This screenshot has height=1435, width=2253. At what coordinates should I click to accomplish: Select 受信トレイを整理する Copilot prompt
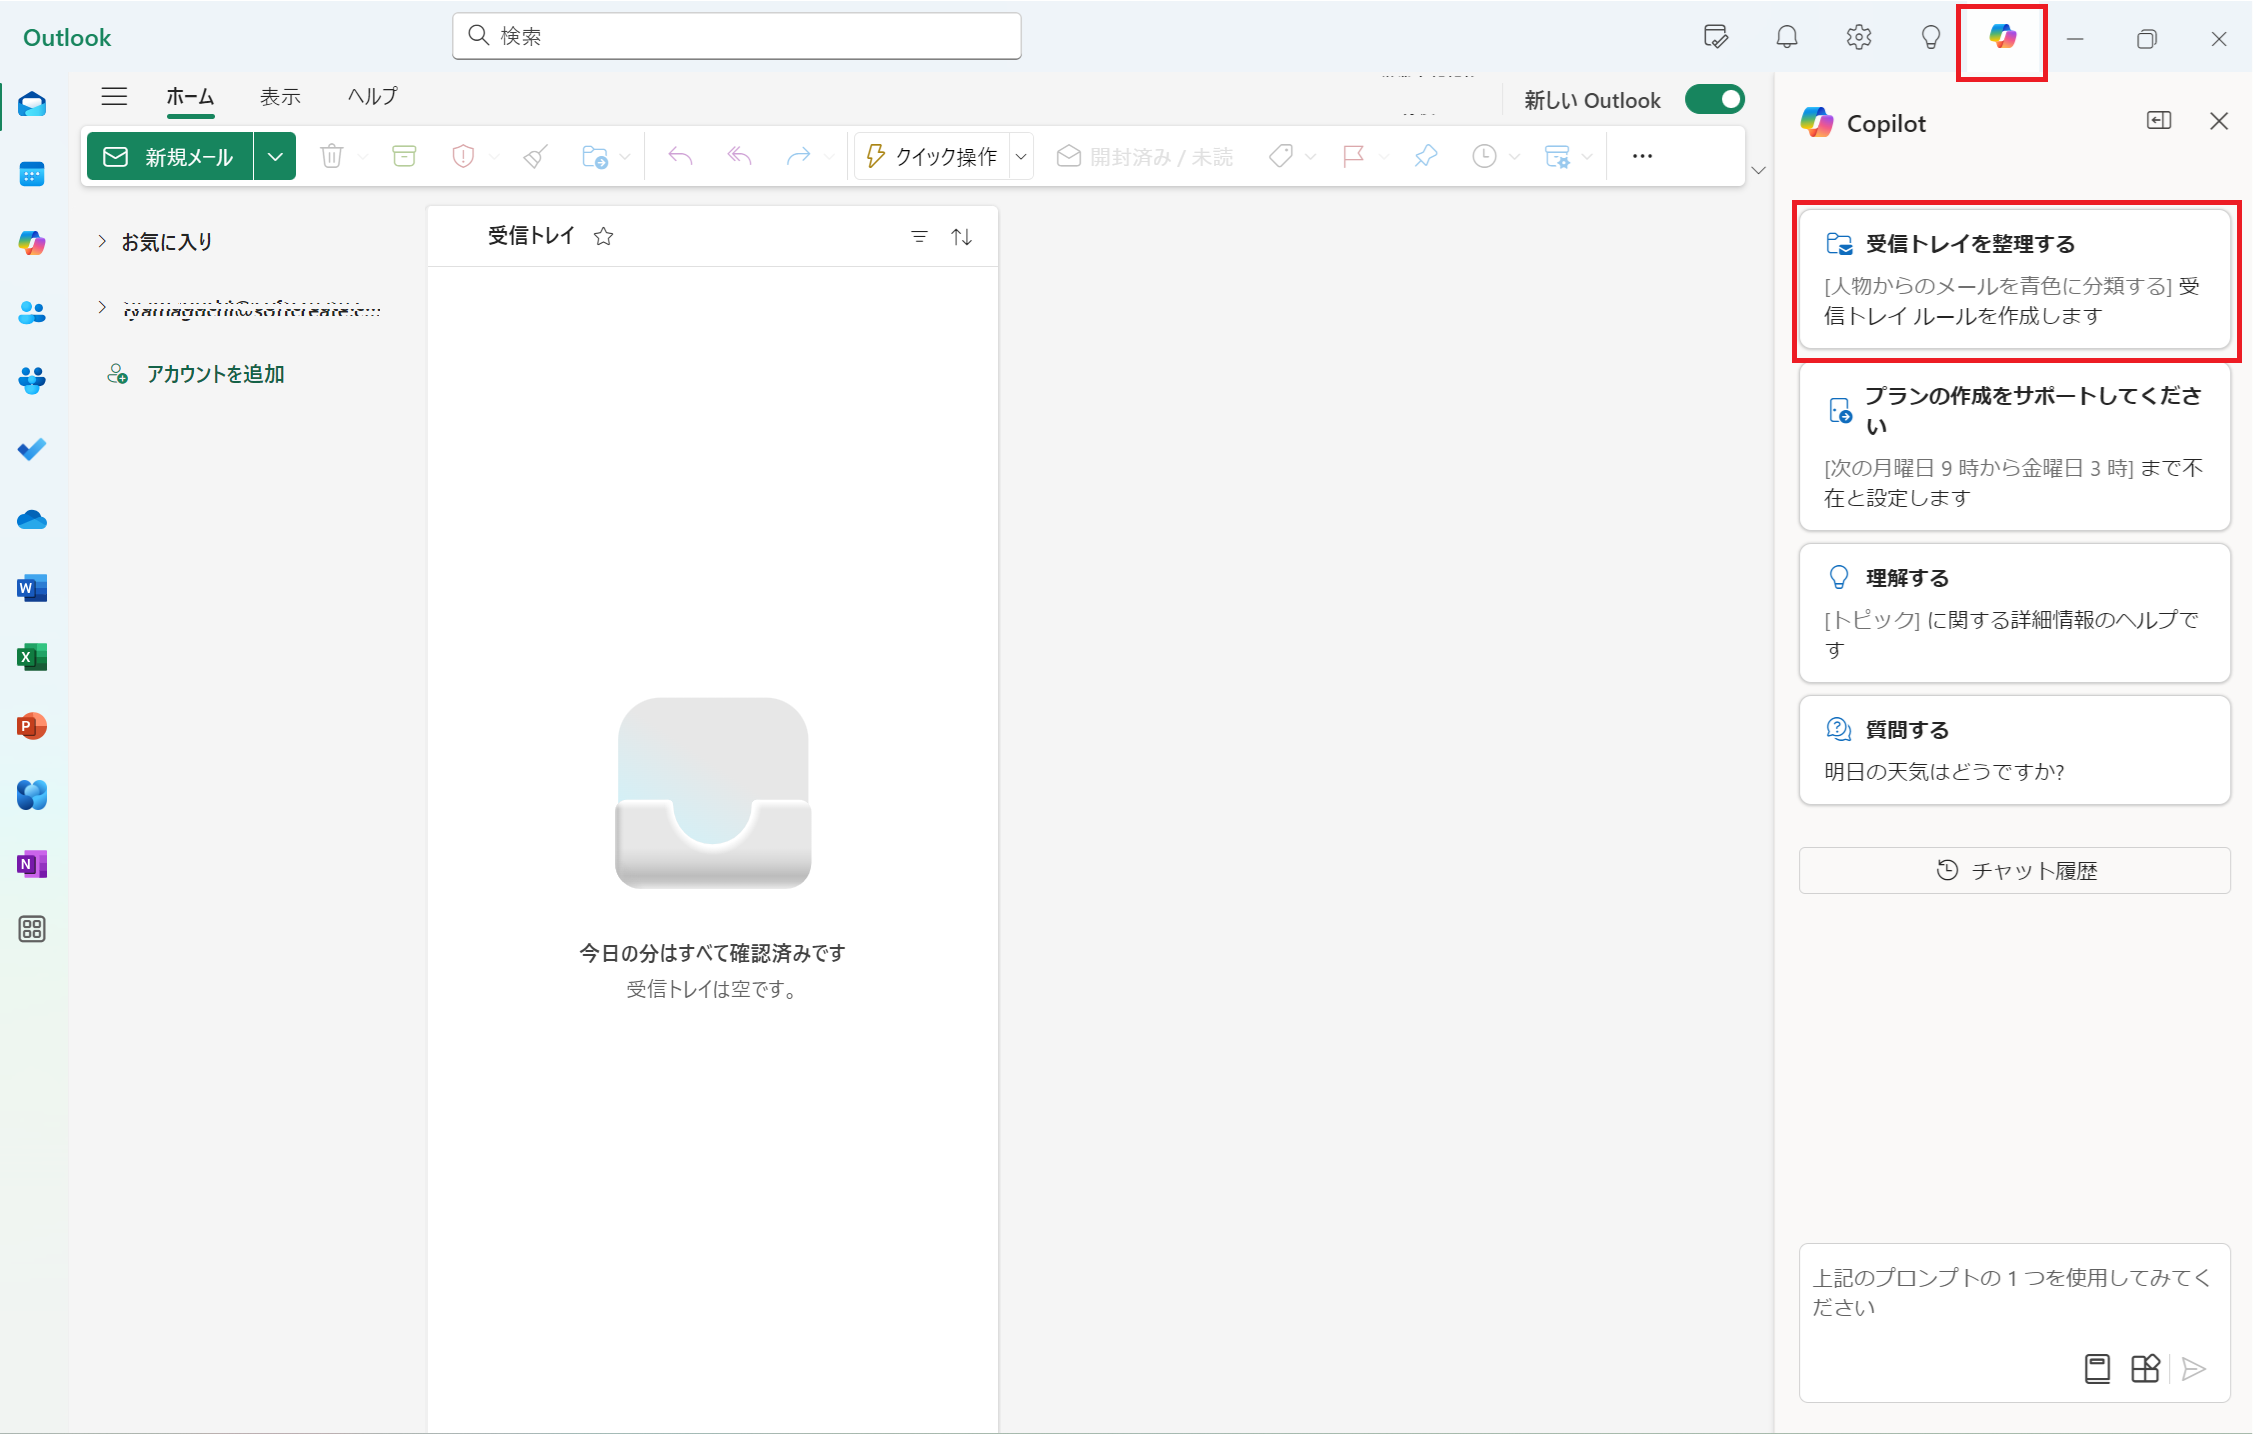point(2014,279)
